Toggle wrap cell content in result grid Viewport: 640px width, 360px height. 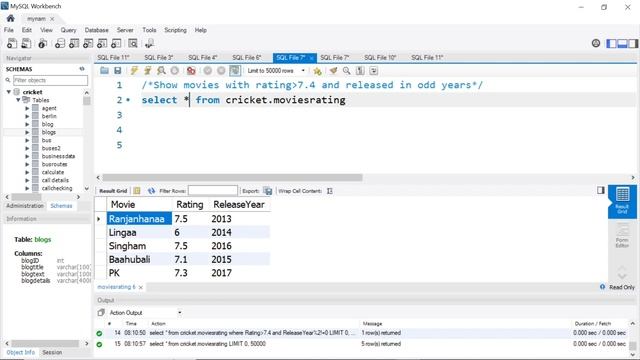pyautogui.click(x=330, y=191)
